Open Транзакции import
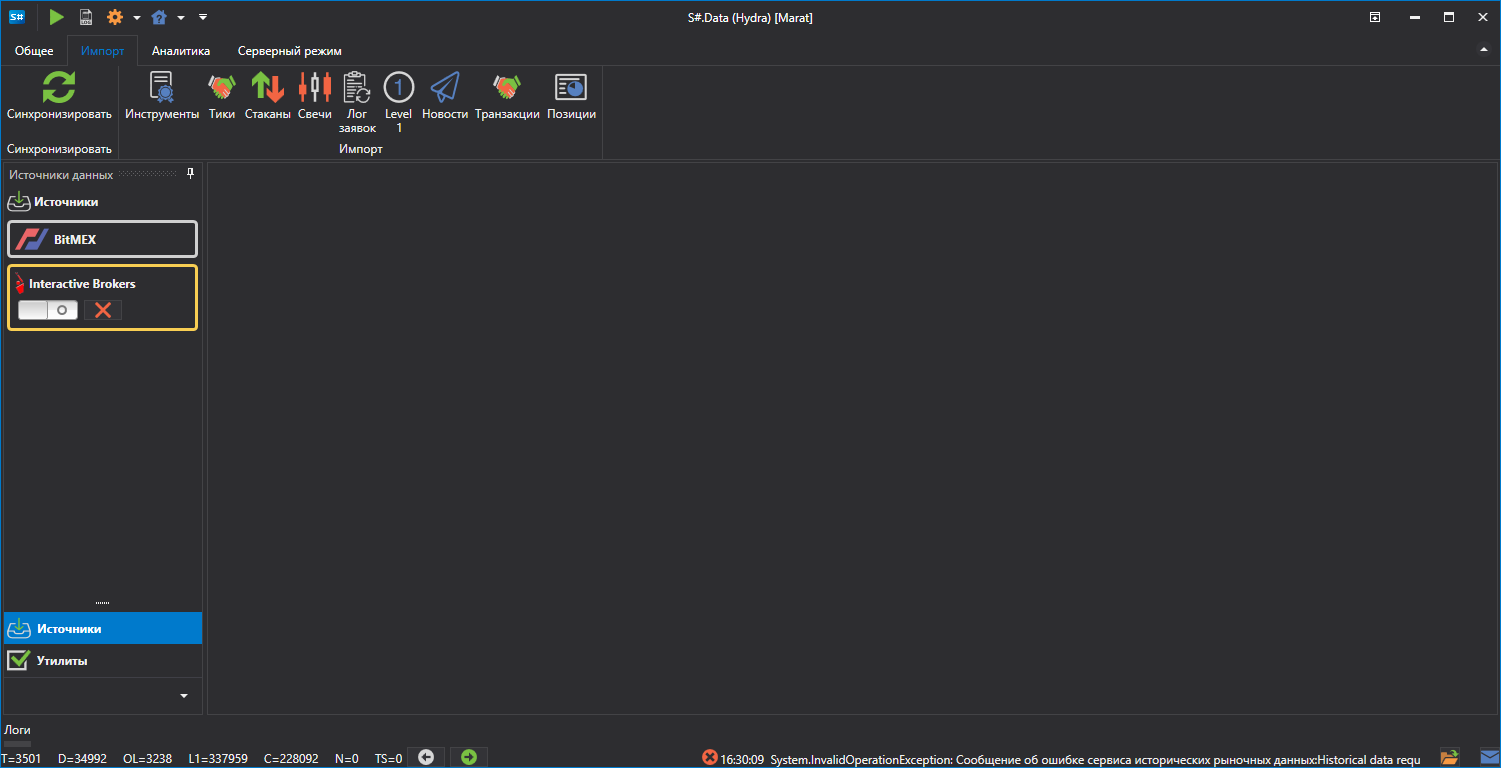 [507, 96]
